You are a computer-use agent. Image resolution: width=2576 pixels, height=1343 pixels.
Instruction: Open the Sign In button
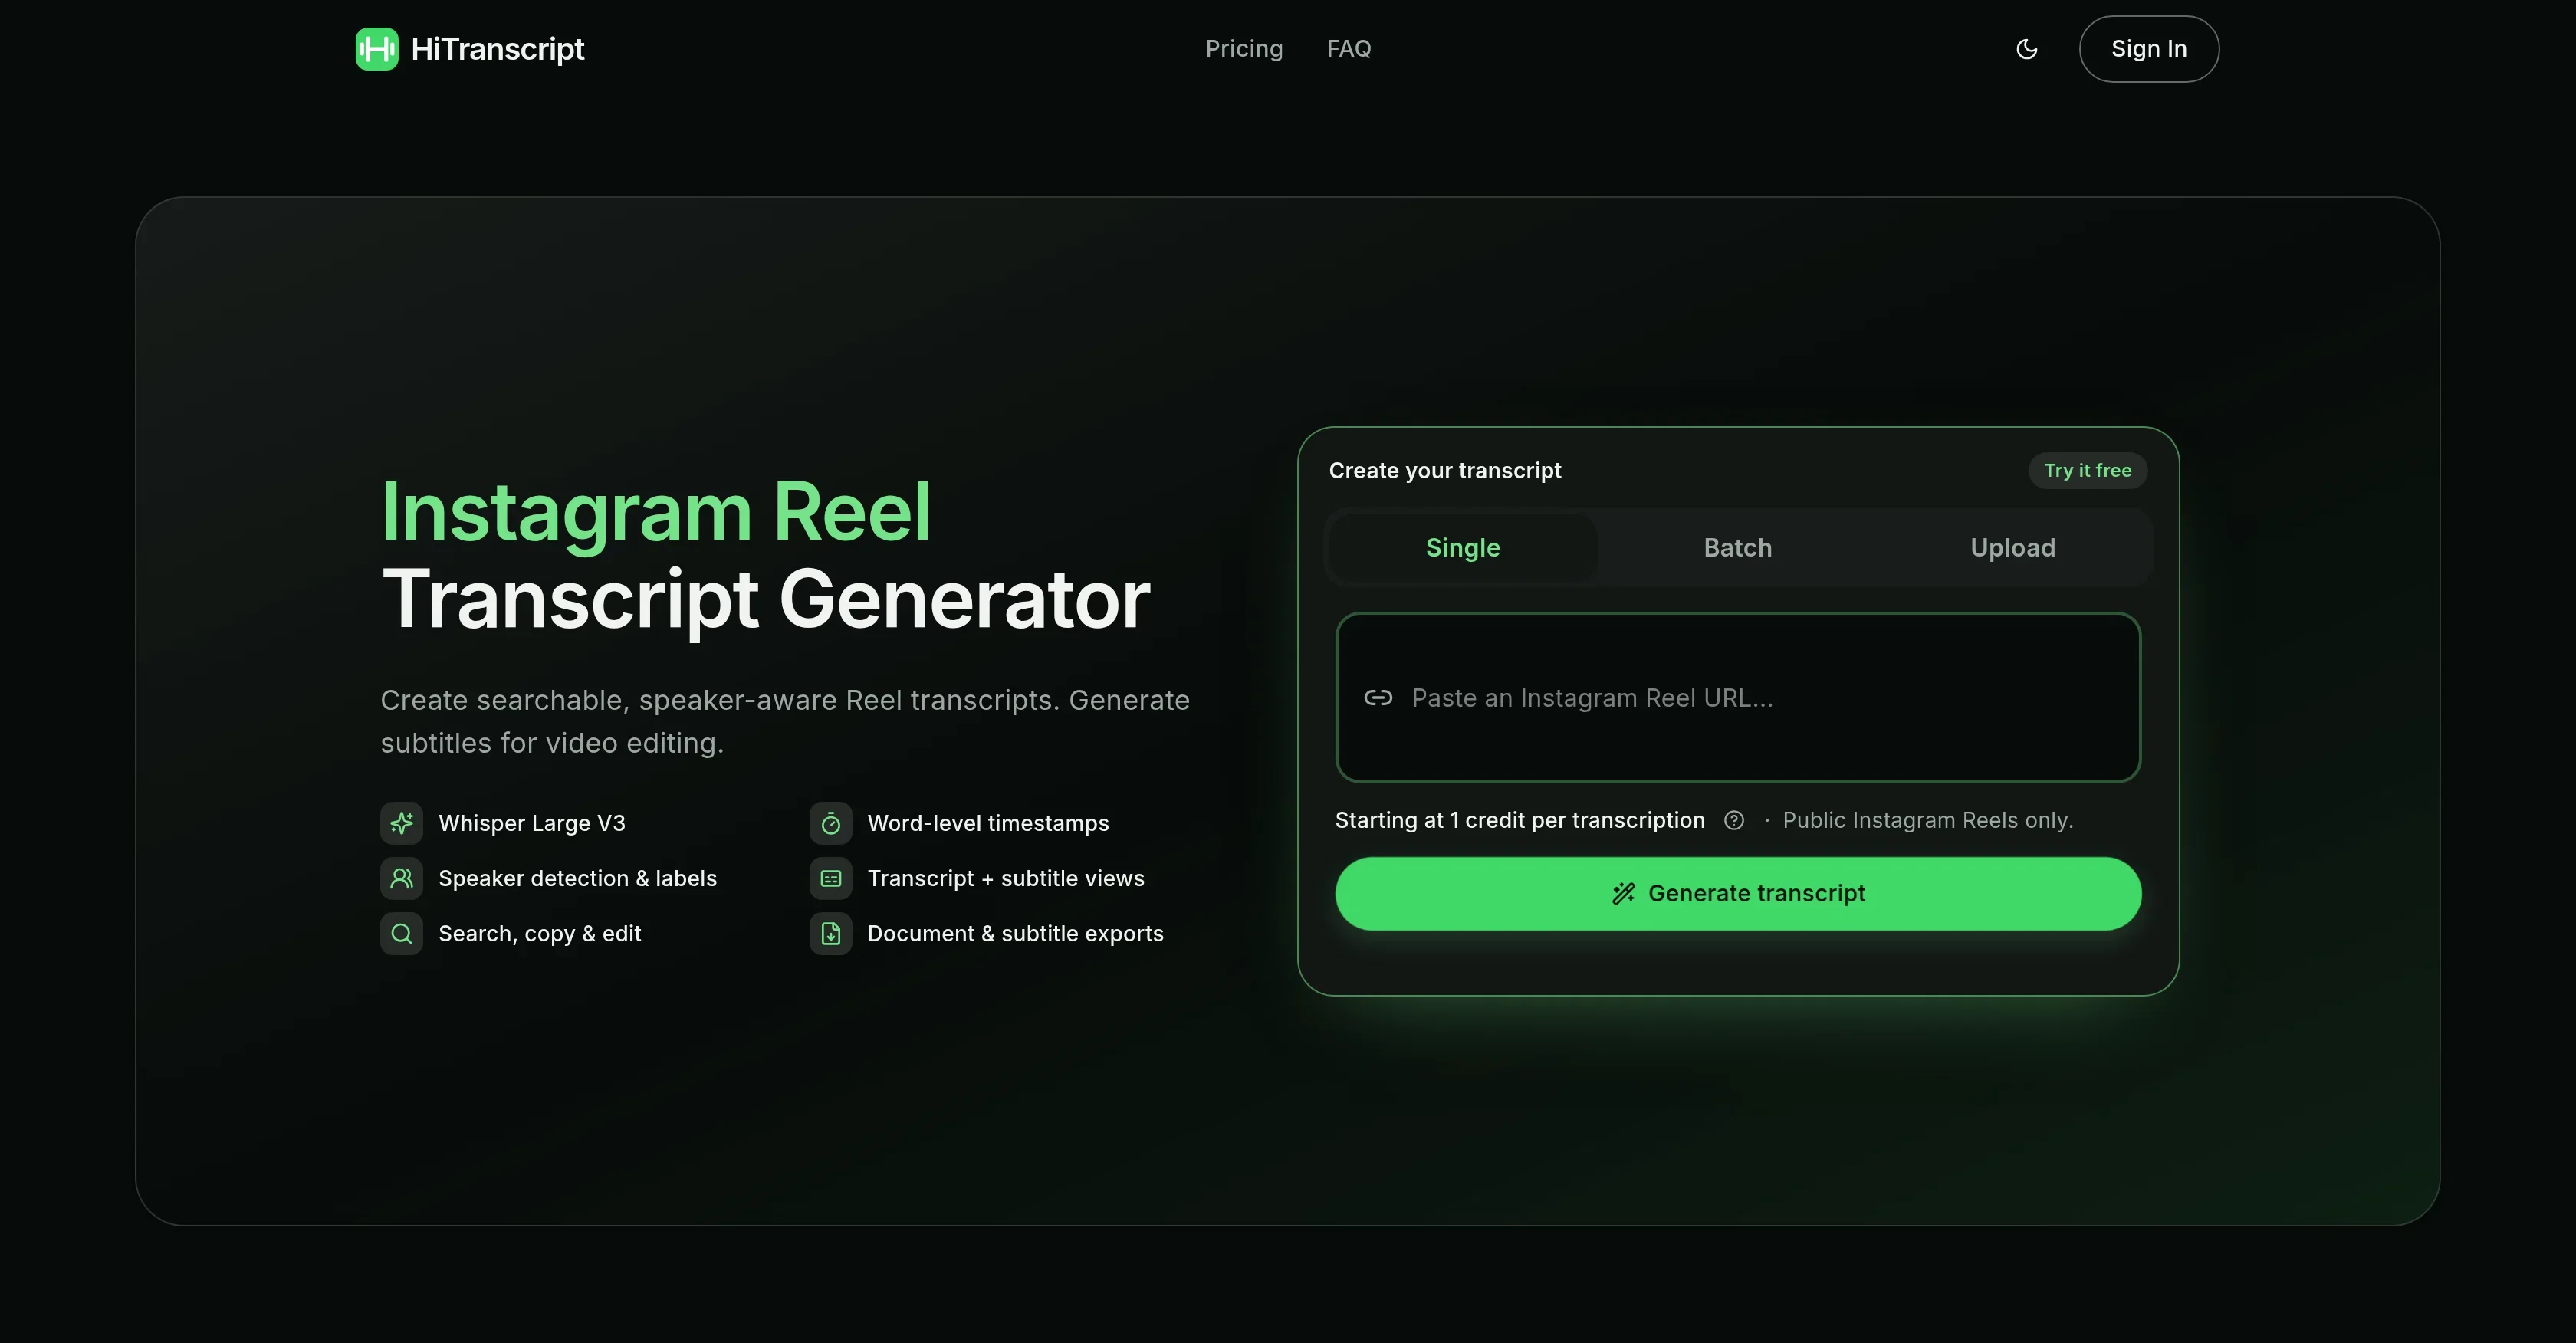(2149, 49)
